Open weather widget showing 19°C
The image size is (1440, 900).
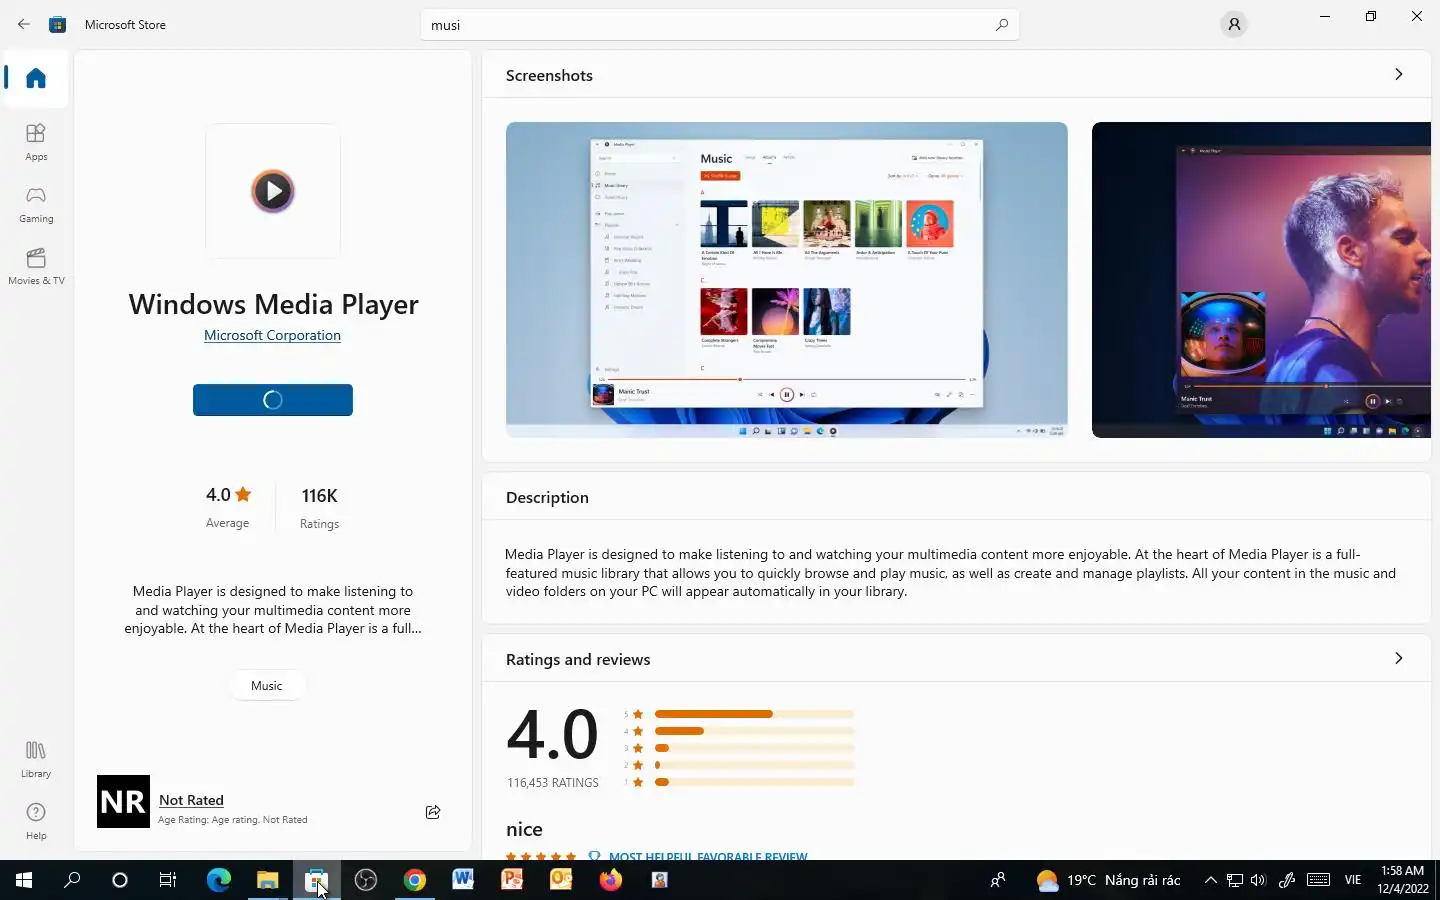1108,880
